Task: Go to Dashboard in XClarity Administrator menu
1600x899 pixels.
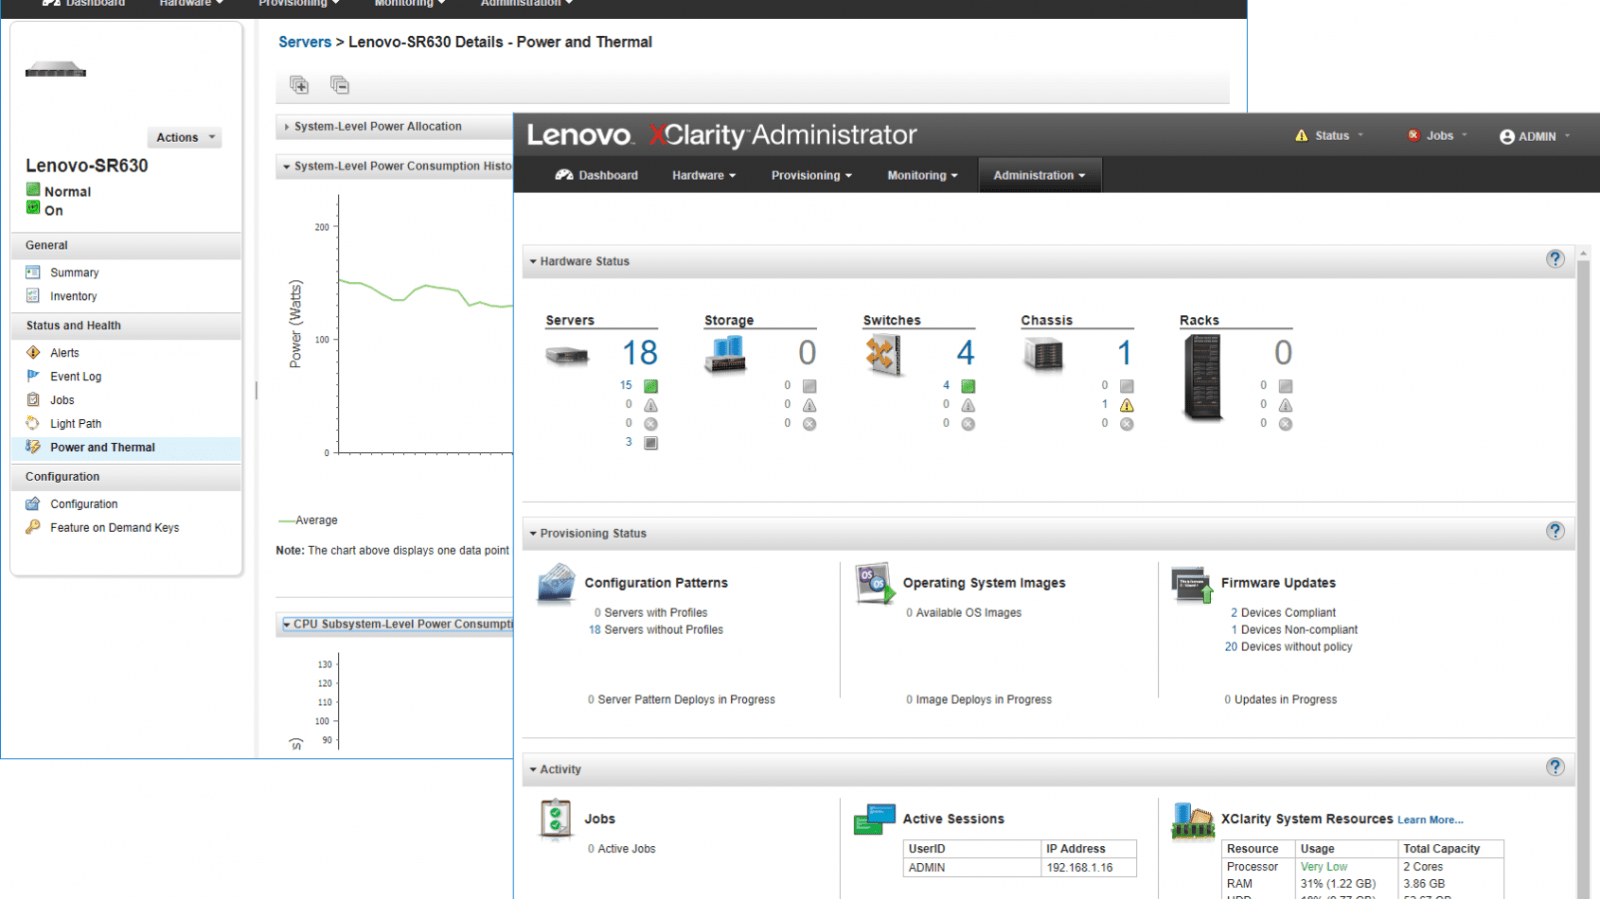Action: tap(596, 175)
